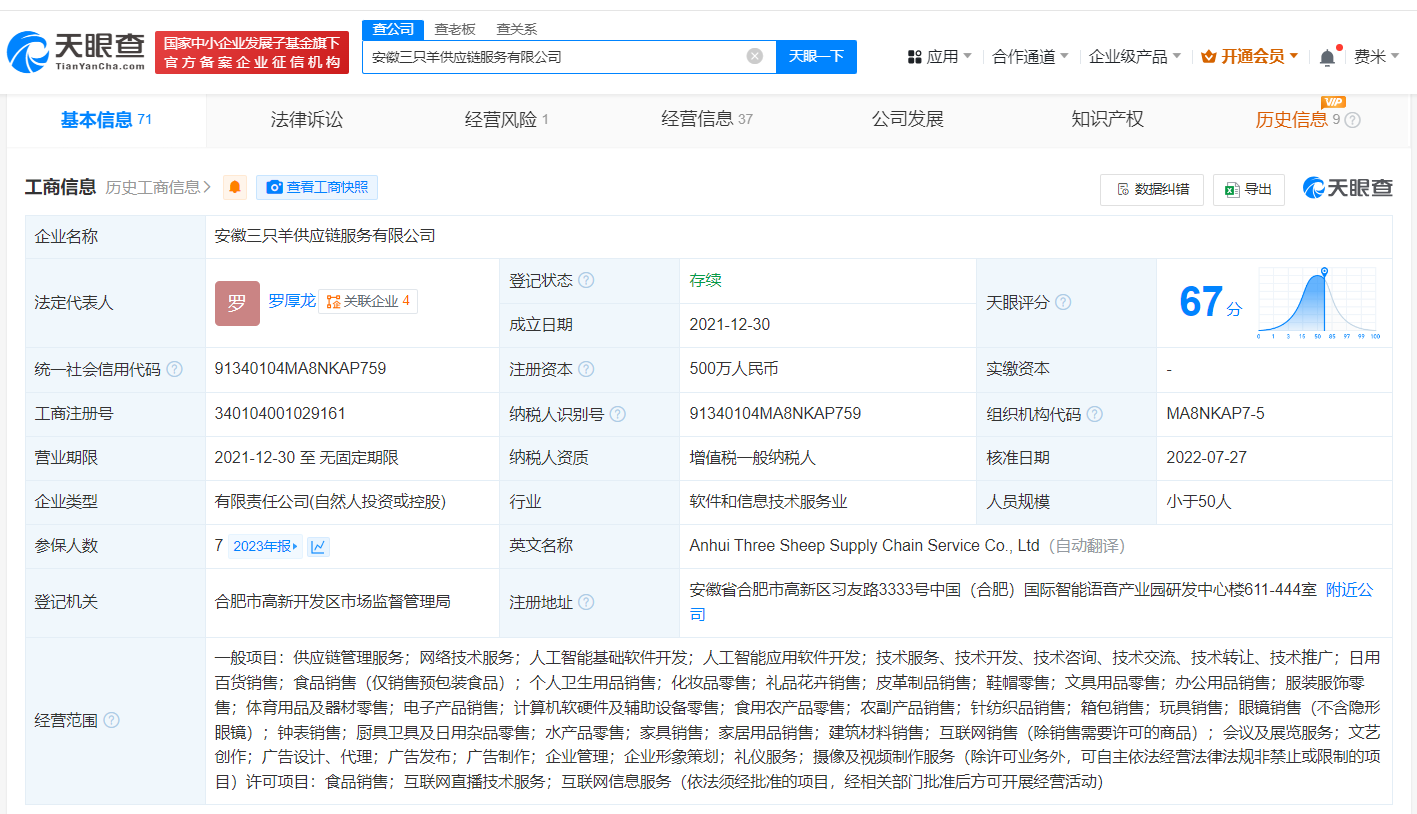The height and width of the screenshot is (814, 1417).
Task: Click the export icon on the 导出 button
Action: coord(1233,190)
